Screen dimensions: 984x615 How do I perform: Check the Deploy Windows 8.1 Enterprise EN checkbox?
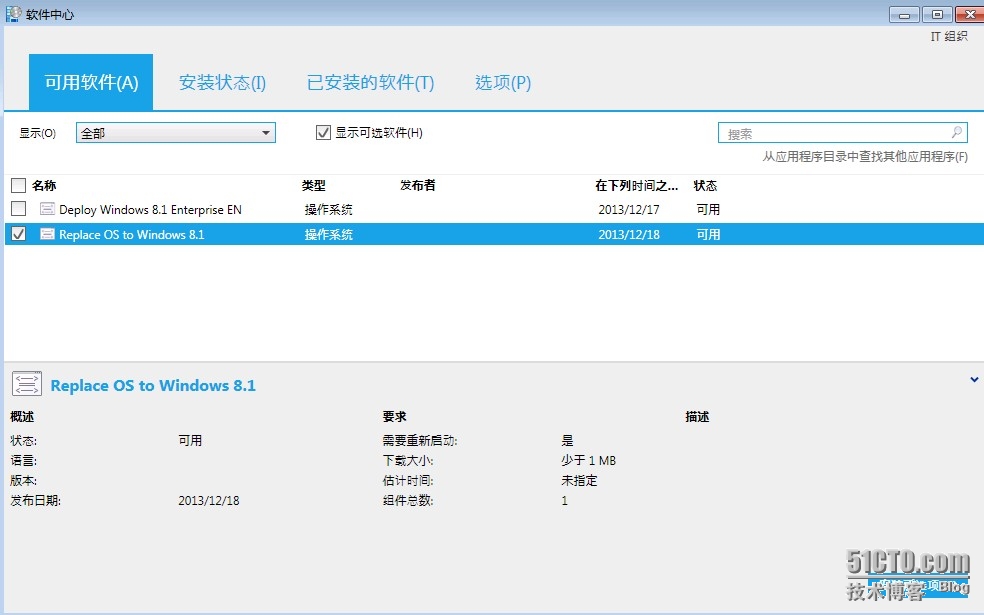(18, 208)
